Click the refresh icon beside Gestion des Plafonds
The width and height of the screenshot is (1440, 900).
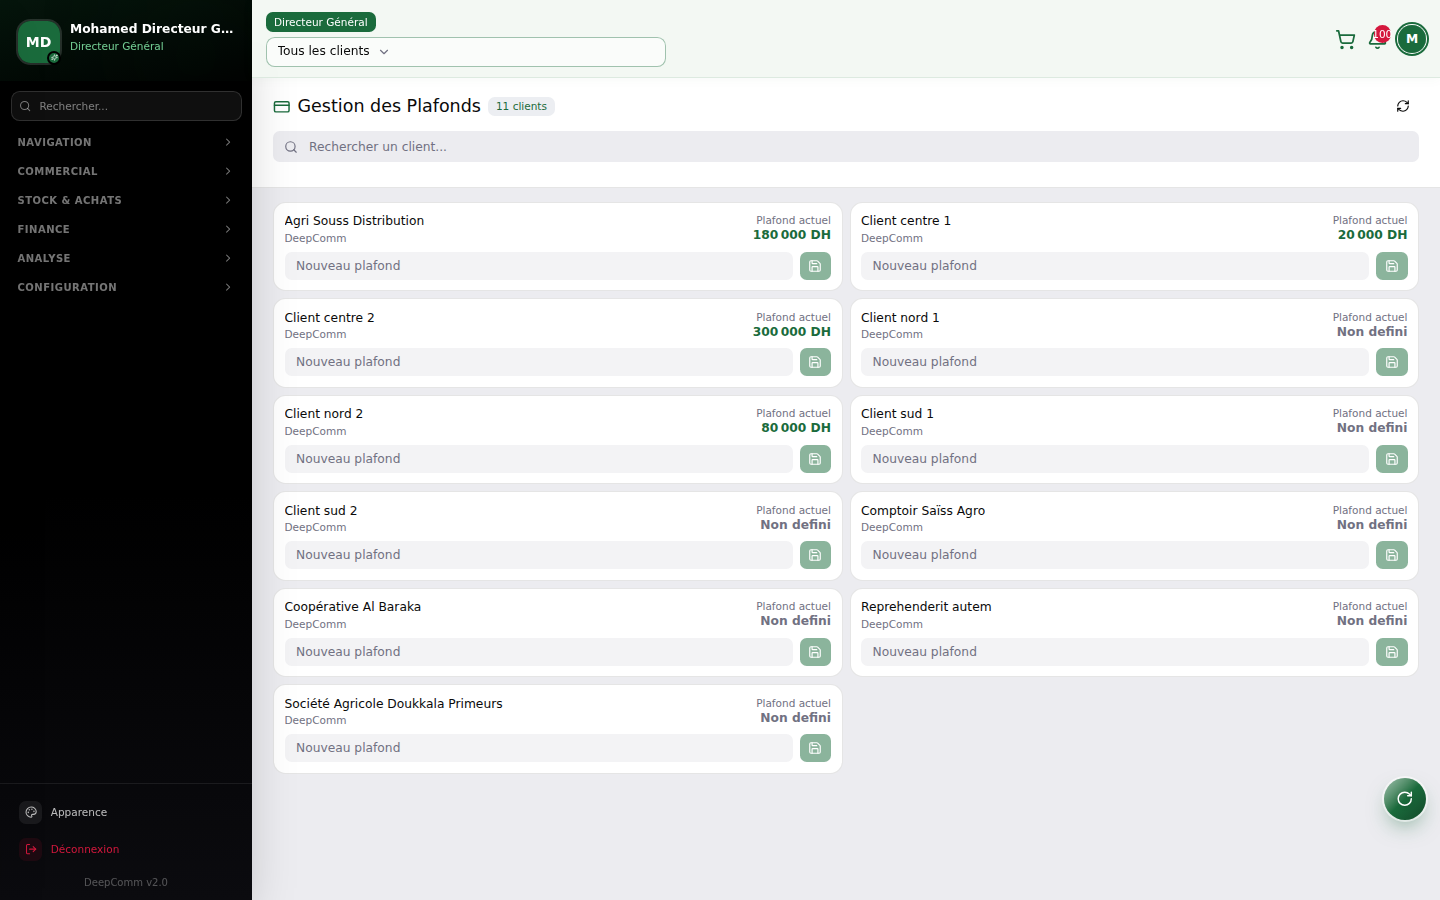pyautogui.click(x=1403, y=106)
